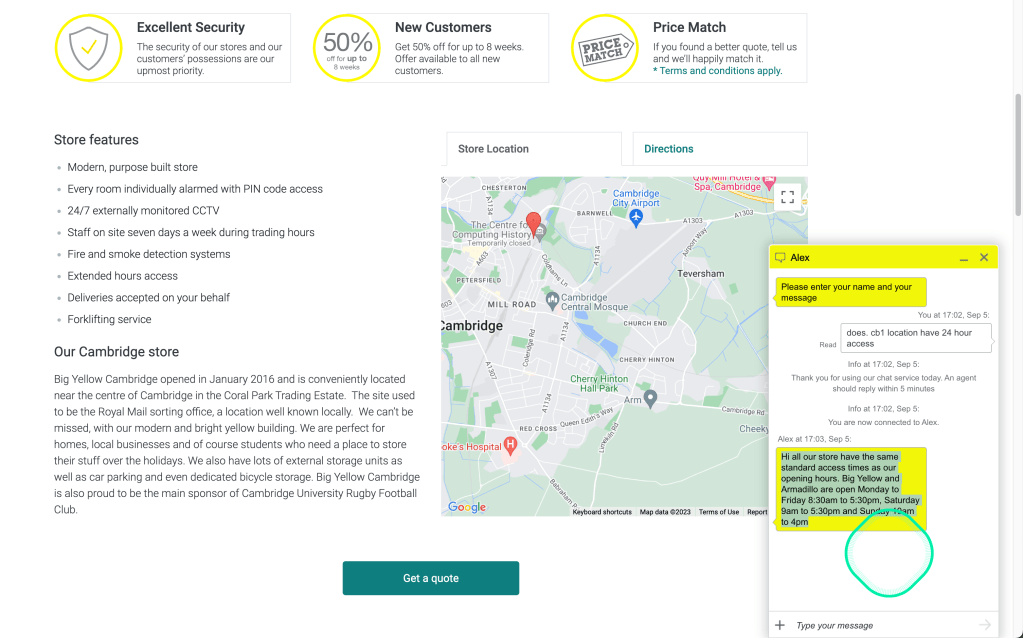Screen dimensions: 1023x638
Task: Toggle fullscreen view on the map
Action: [x=787, y=197]
